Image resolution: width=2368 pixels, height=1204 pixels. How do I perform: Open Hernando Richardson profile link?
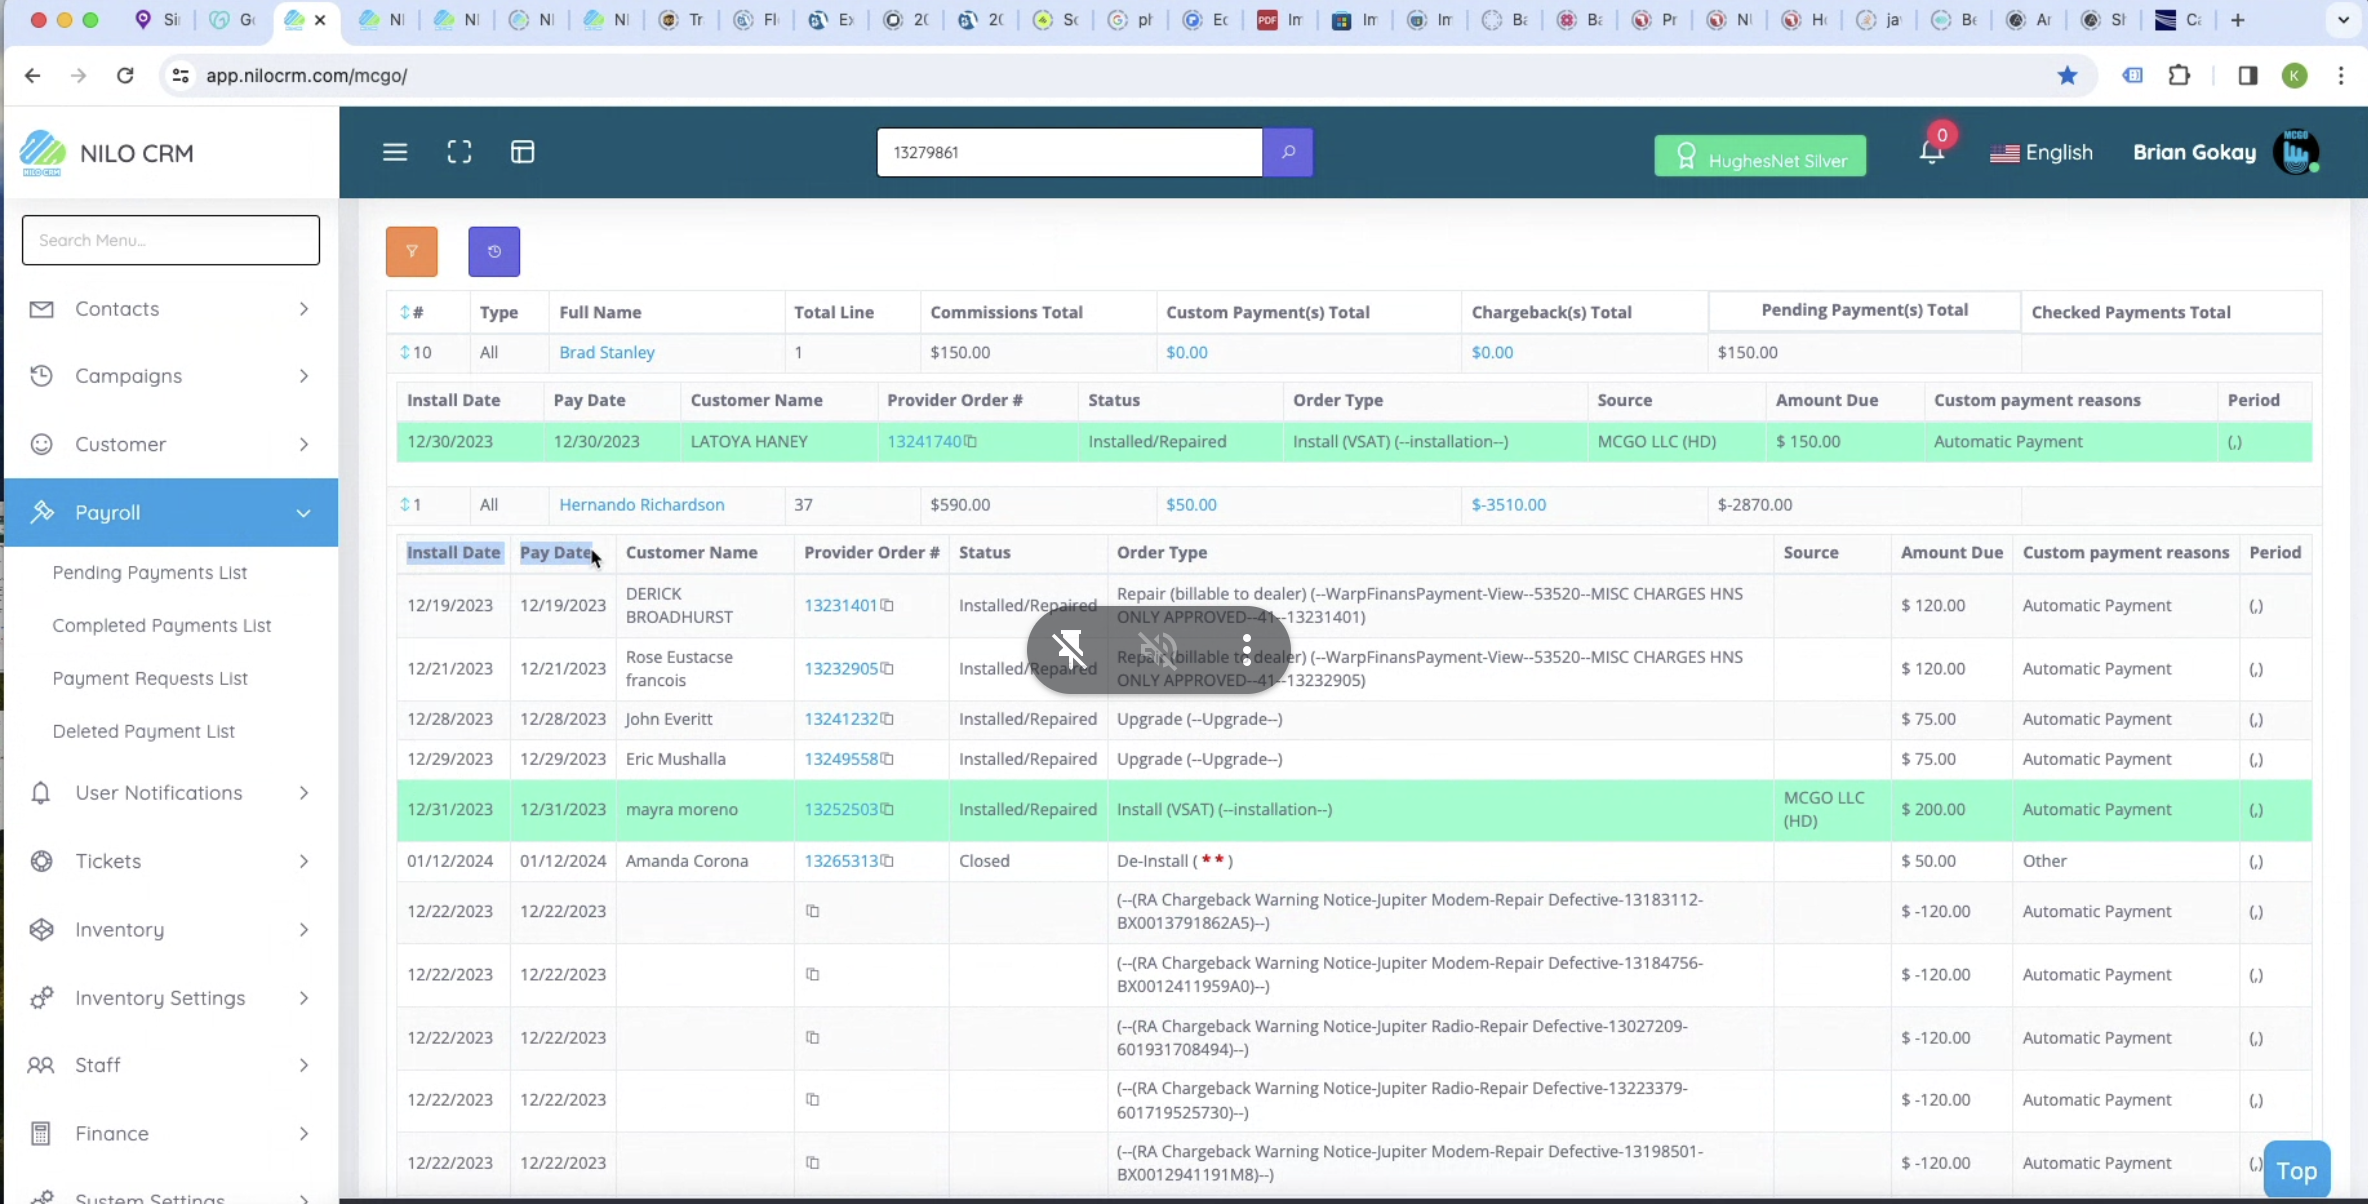click(641, 505)
